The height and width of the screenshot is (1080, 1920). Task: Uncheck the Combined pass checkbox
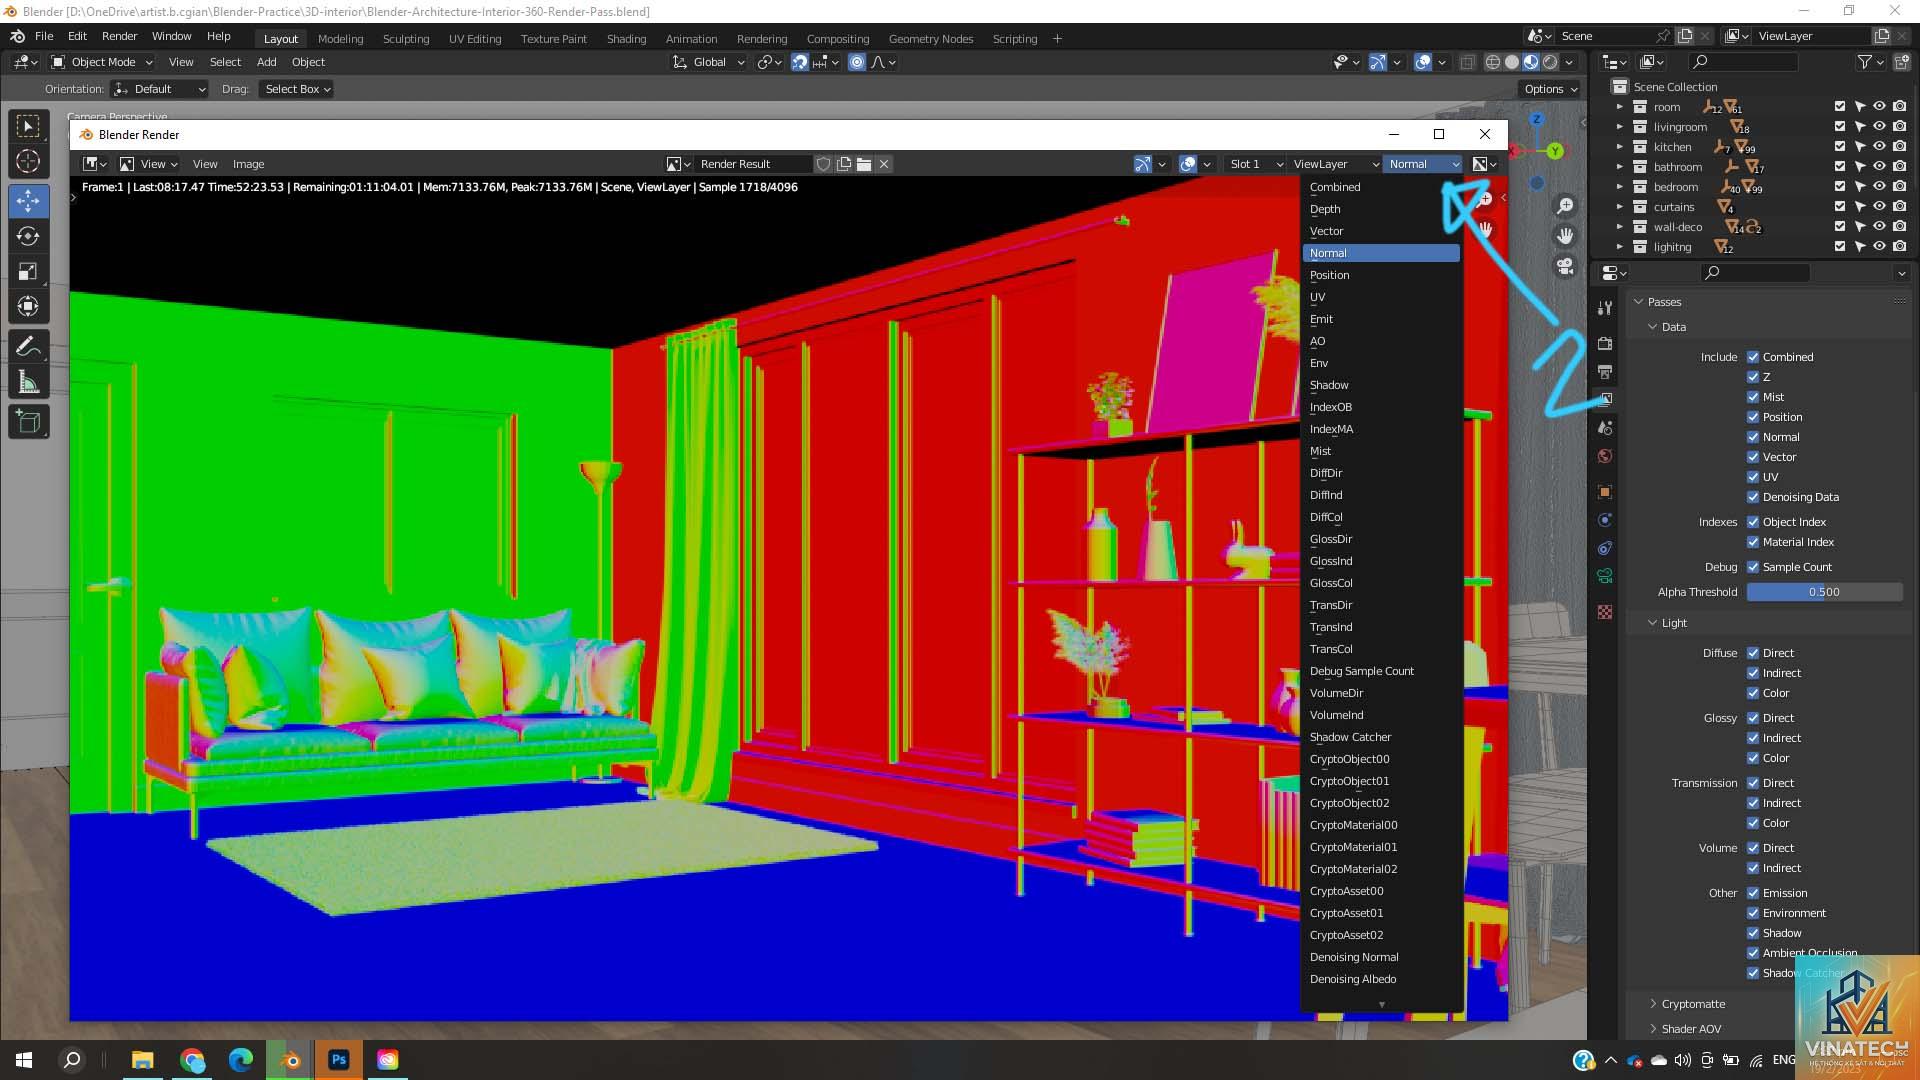point(1753,357)
